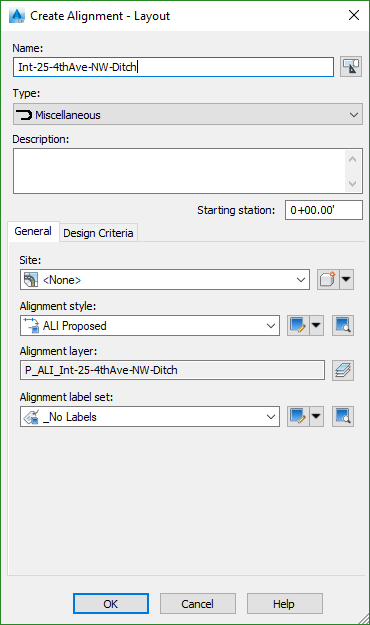Expand the create site options arrow
This screenshot has height=625, width=370.
pyautogui.click(x=346, y=279)
